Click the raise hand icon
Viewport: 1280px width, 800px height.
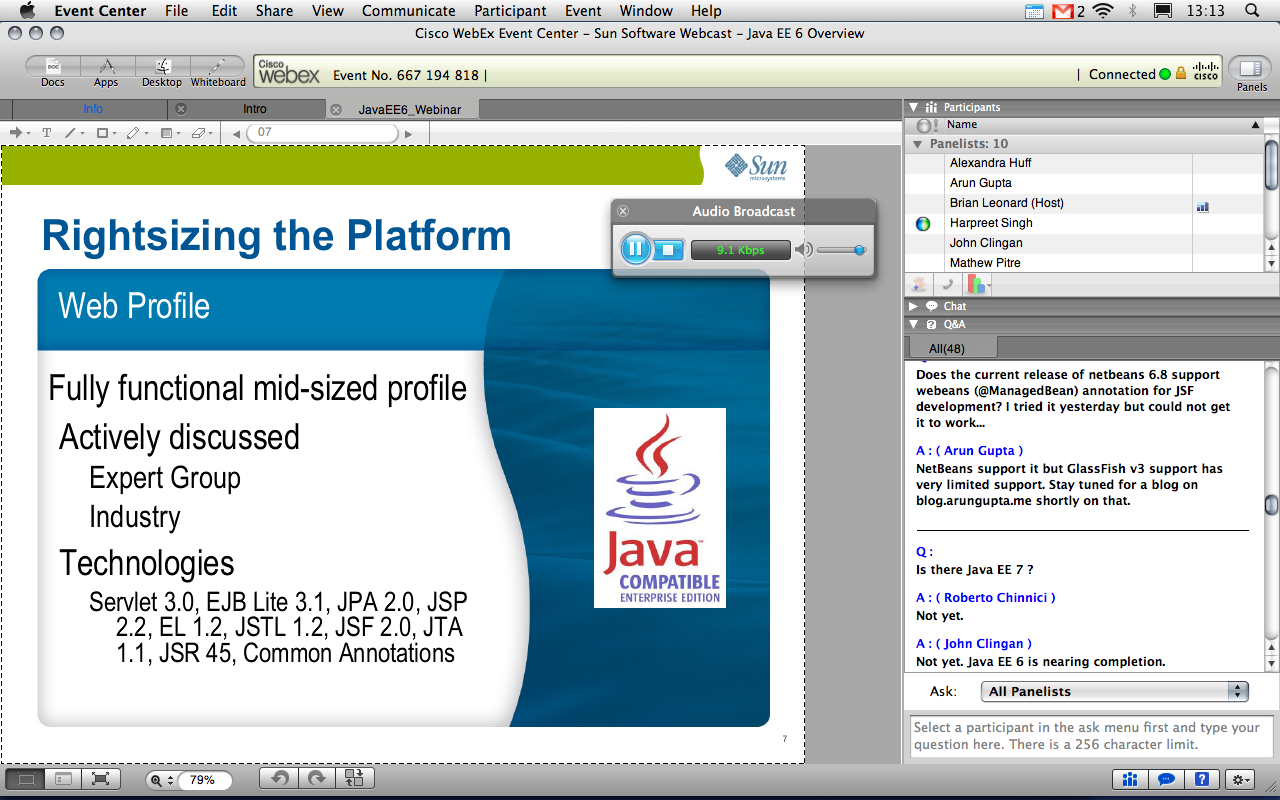[x=919, y=285]
